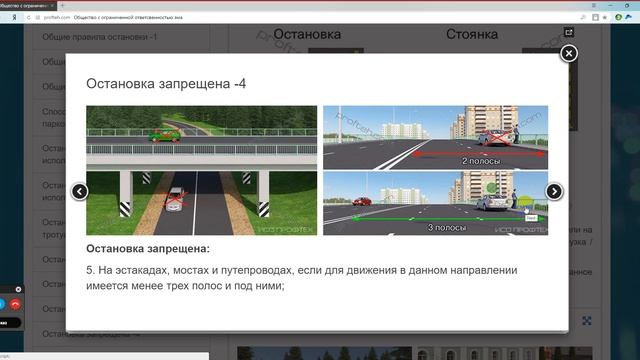Click the reader mode icon in address bar

pos(596,17)
